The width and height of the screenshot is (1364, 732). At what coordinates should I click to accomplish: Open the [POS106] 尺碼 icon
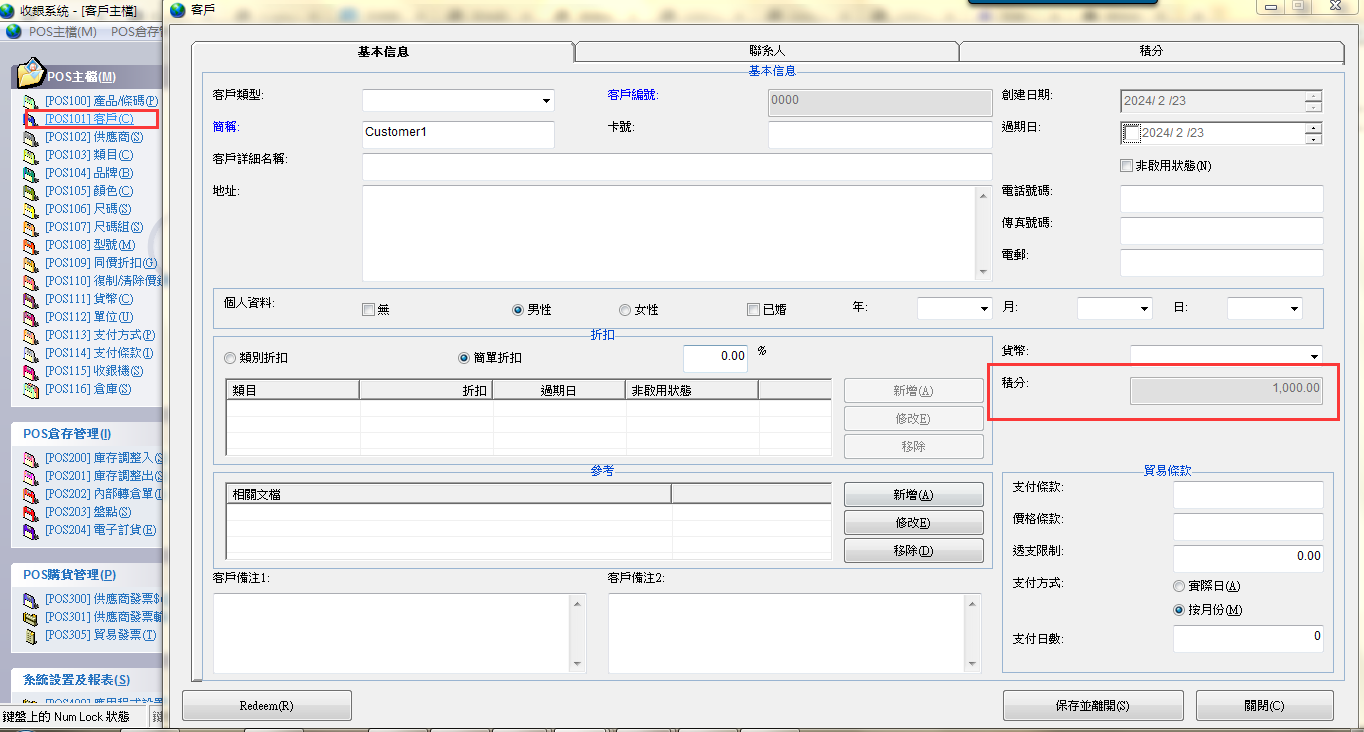(31, 209)
